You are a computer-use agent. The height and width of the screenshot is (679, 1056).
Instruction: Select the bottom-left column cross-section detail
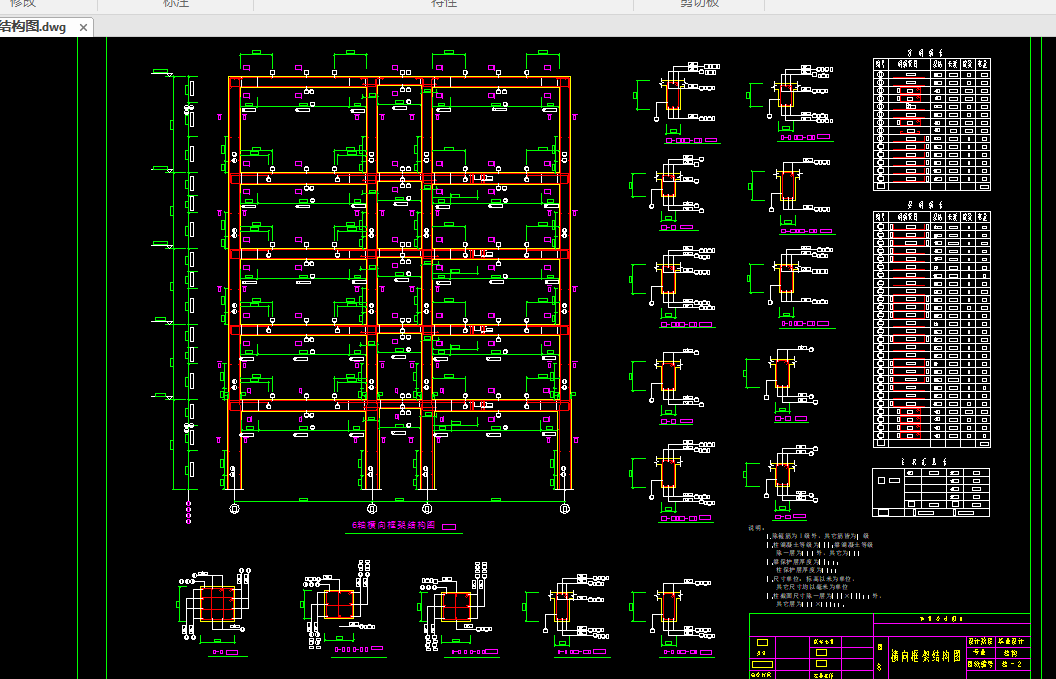click(x=216, y=606)
